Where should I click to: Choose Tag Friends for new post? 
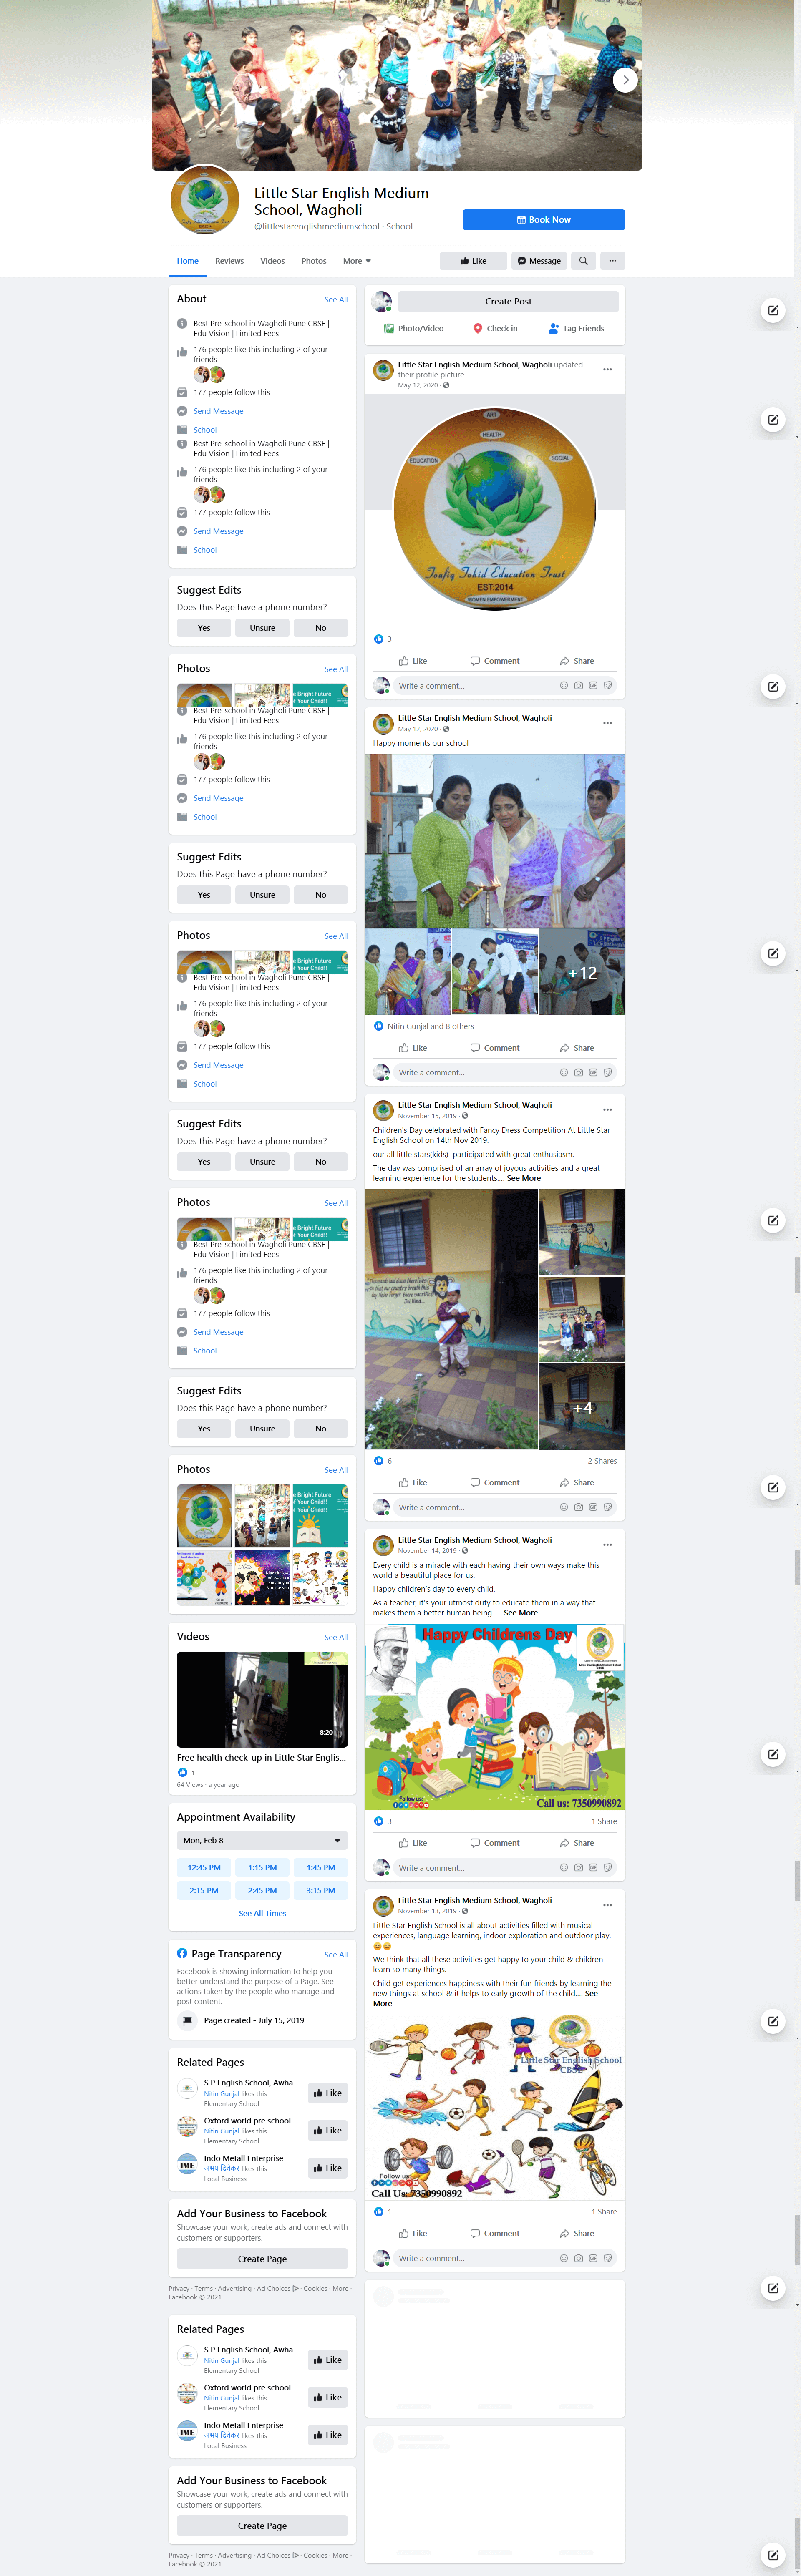click(576, 328)
